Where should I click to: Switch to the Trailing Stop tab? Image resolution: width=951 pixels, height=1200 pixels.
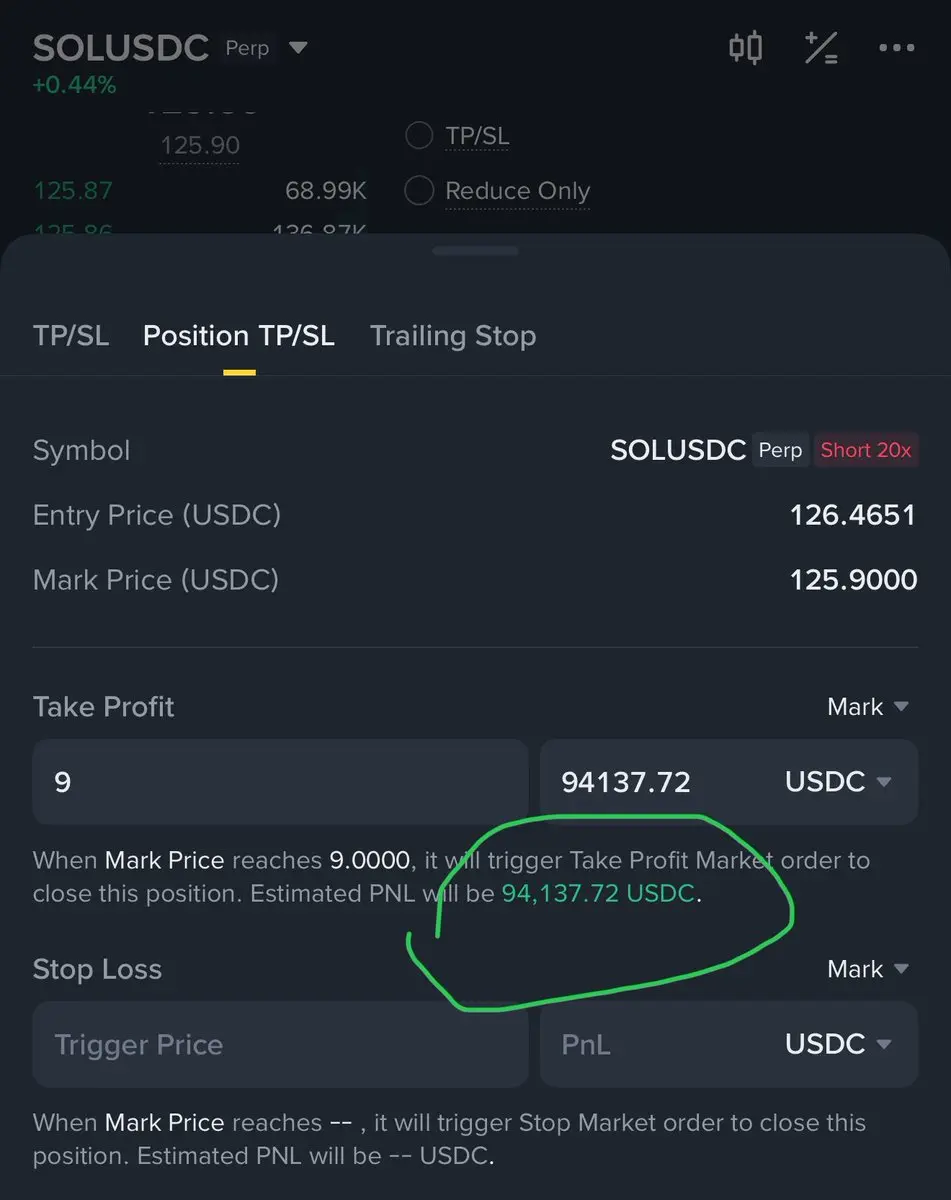pyautogui.click(x=452, y=336)
